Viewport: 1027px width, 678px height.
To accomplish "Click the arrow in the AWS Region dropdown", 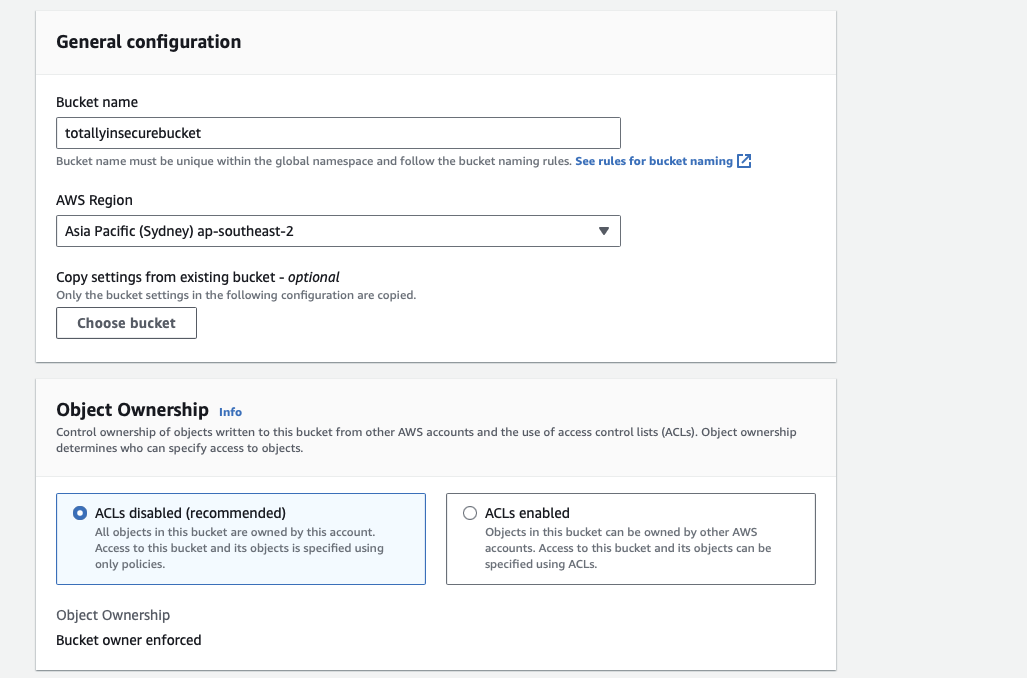I will (603, 231).
